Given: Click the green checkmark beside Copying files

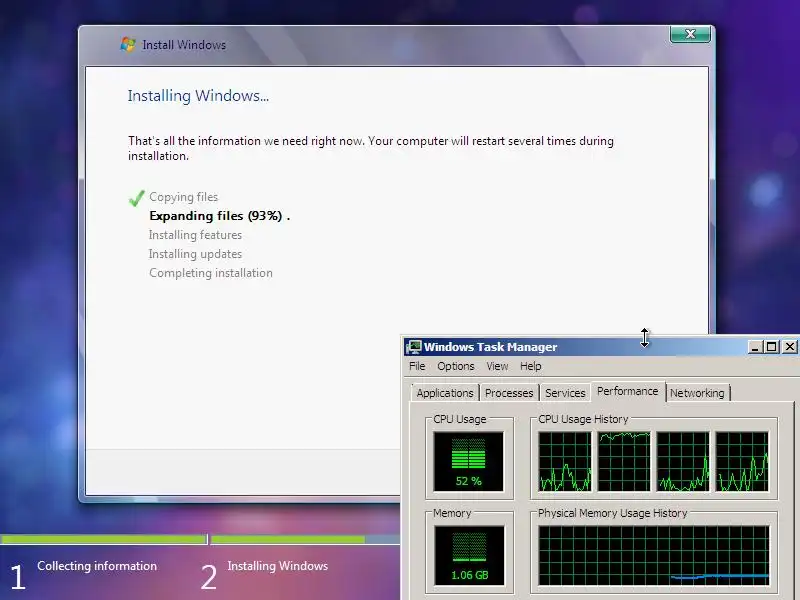Looking at the screenshot, I should 136,198.
